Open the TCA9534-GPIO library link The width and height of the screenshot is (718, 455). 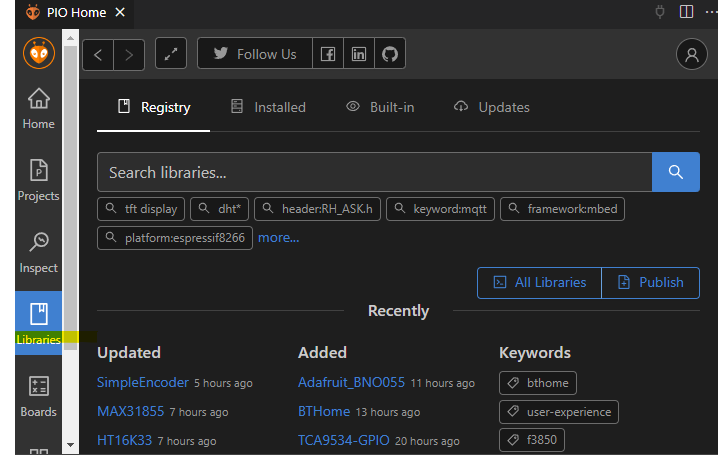coord(344,440)
